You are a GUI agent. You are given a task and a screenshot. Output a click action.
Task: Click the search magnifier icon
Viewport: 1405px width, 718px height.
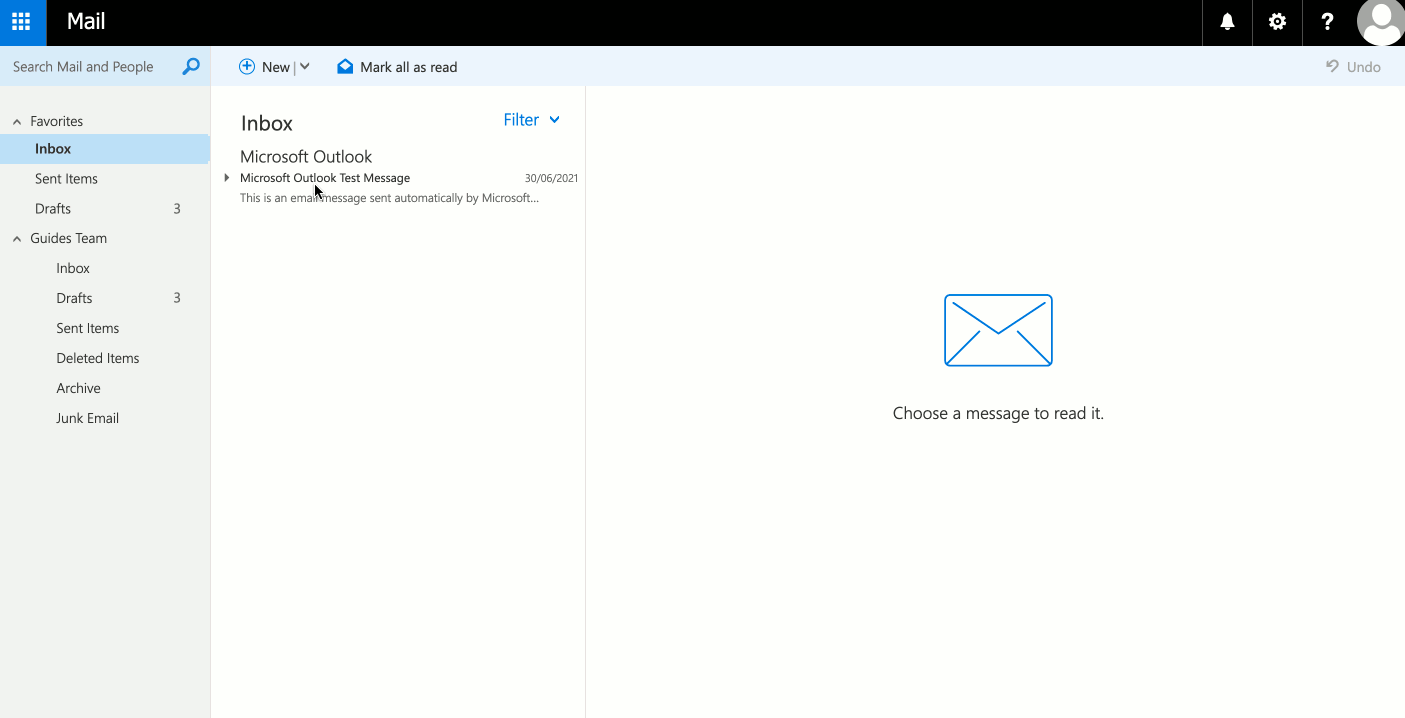tap(189, 66)
